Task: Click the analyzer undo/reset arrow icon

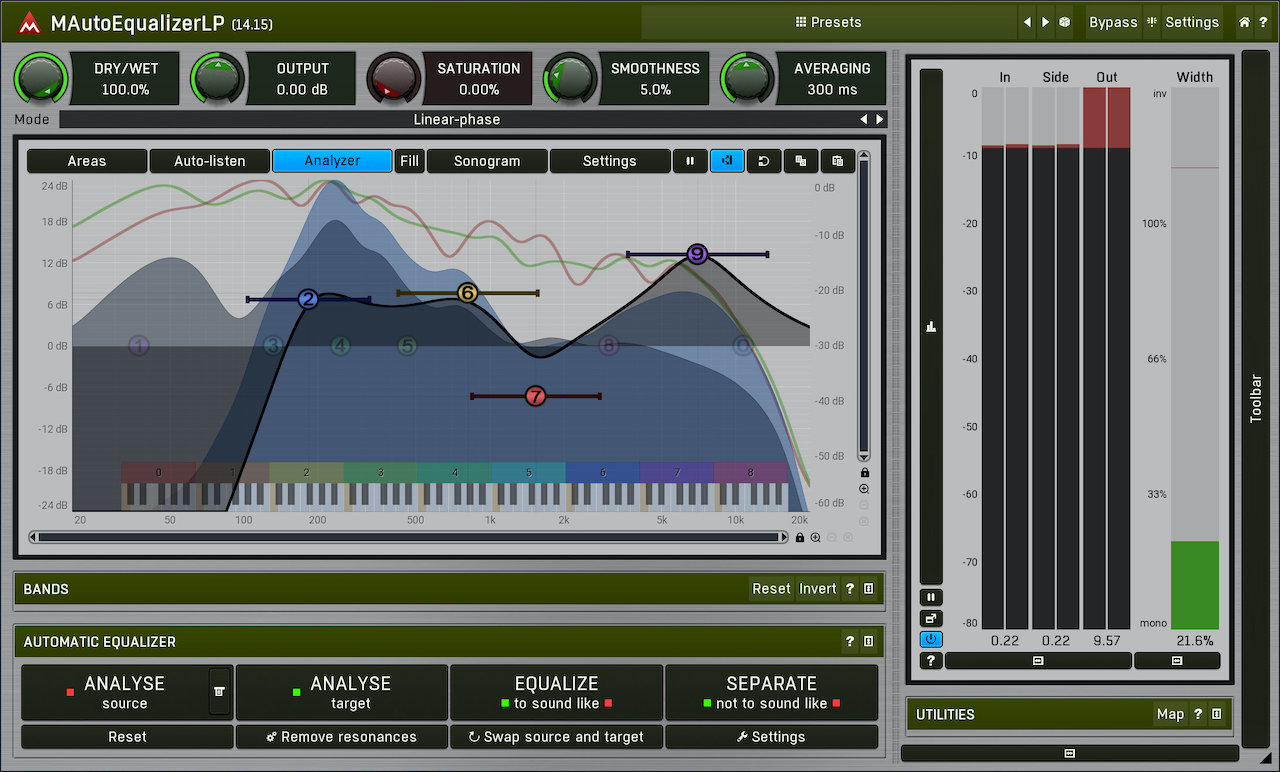Action: pyautogui.click(x=763, y=161)
